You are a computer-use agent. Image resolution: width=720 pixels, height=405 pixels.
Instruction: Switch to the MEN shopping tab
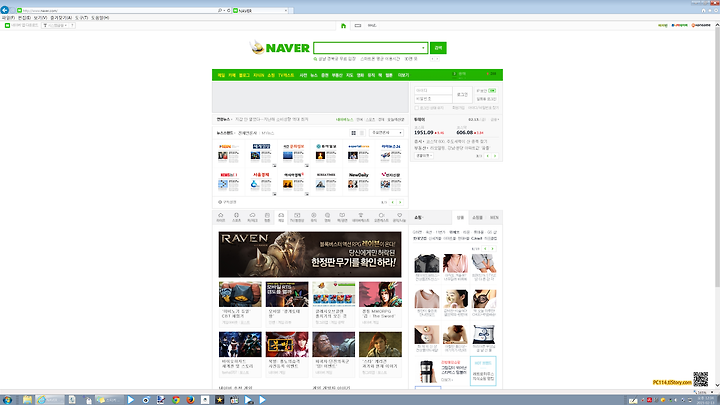point(494,218)
